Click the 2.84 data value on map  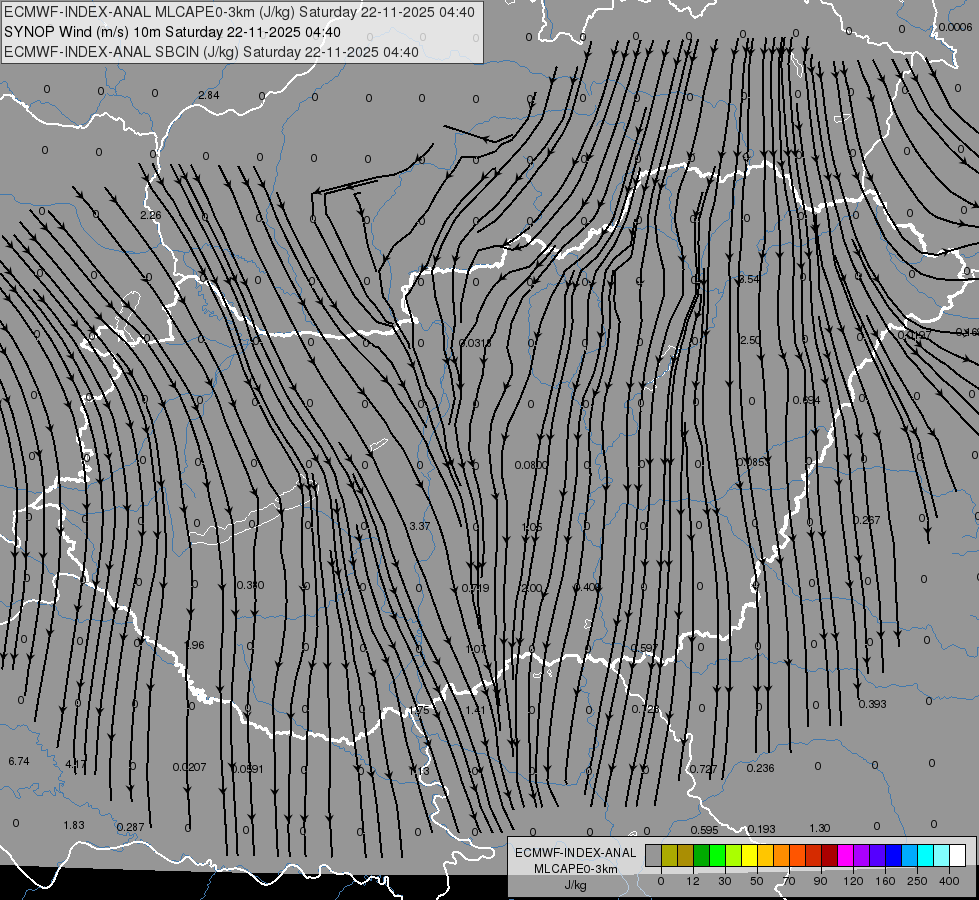208,95
